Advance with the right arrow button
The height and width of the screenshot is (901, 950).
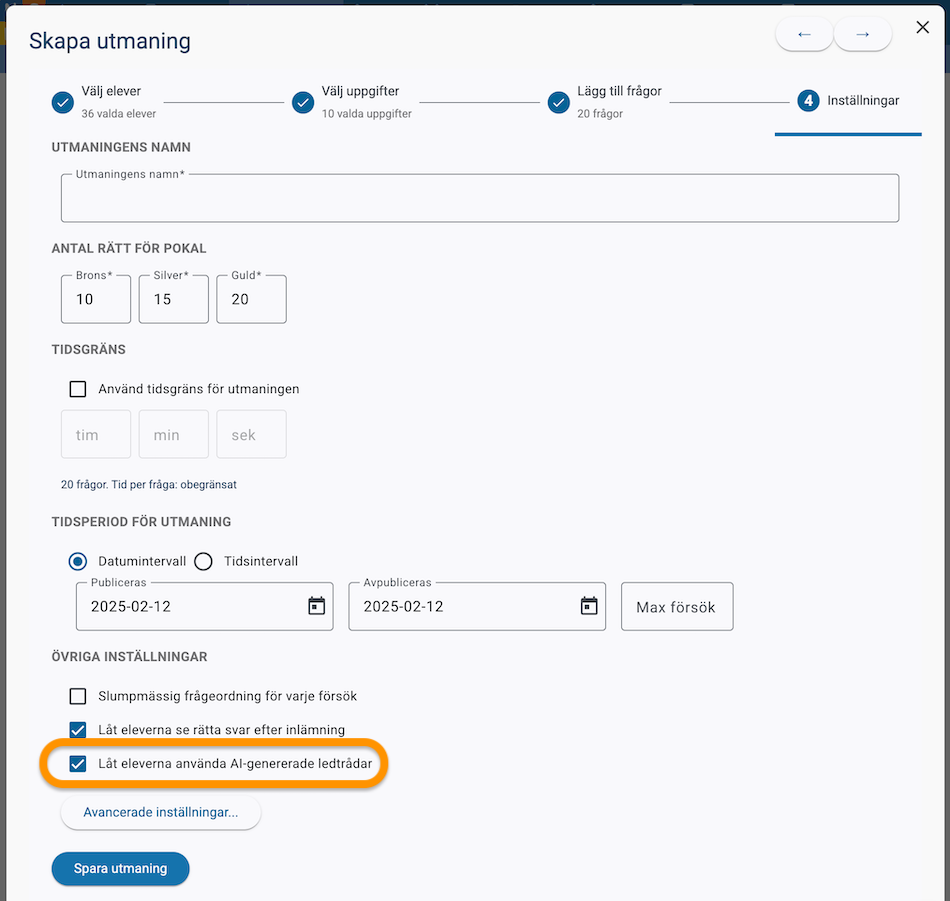[x=862, y=35]
